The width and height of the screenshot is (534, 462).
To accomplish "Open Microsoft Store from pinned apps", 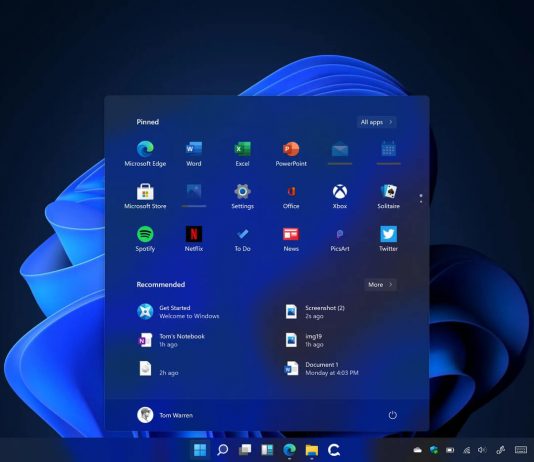I will (145, 196).
